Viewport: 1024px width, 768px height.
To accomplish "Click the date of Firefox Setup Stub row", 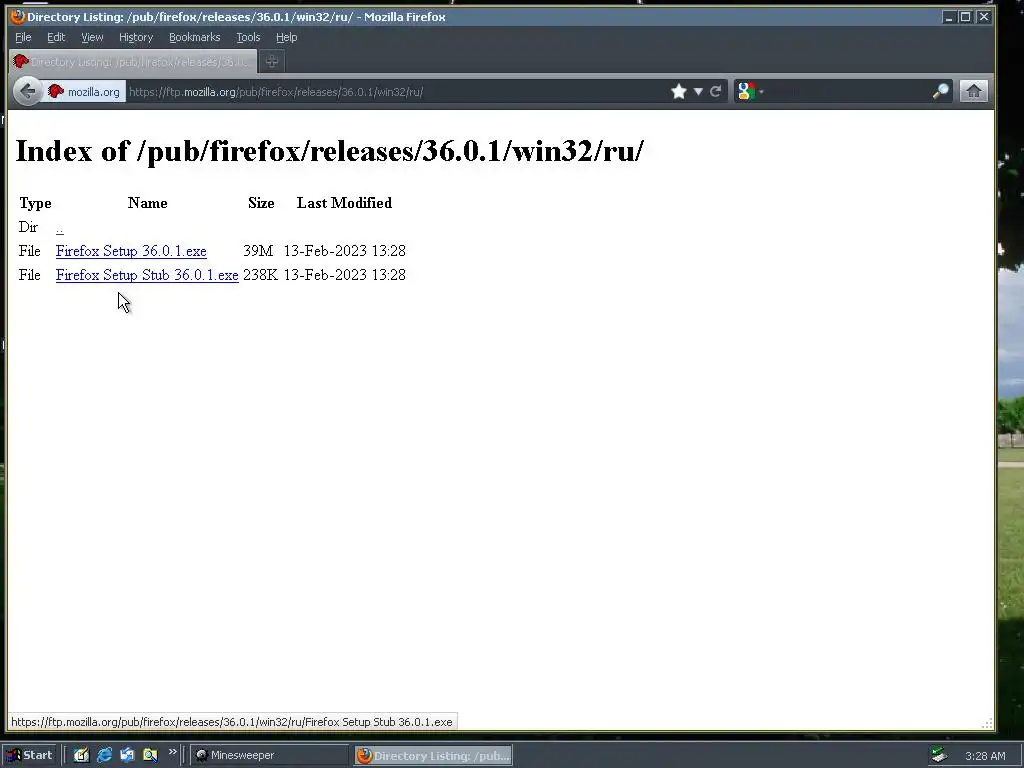I will coord(345,275).
